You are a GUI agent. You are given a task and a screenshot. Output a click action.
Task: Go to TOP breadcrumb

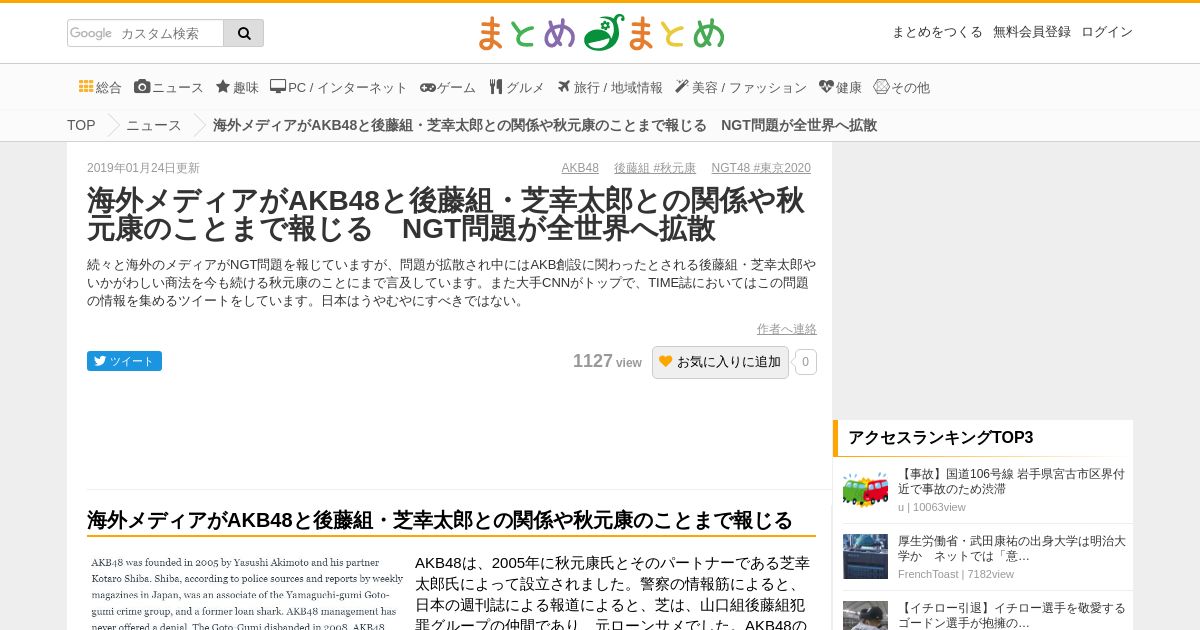pos(81,125)
